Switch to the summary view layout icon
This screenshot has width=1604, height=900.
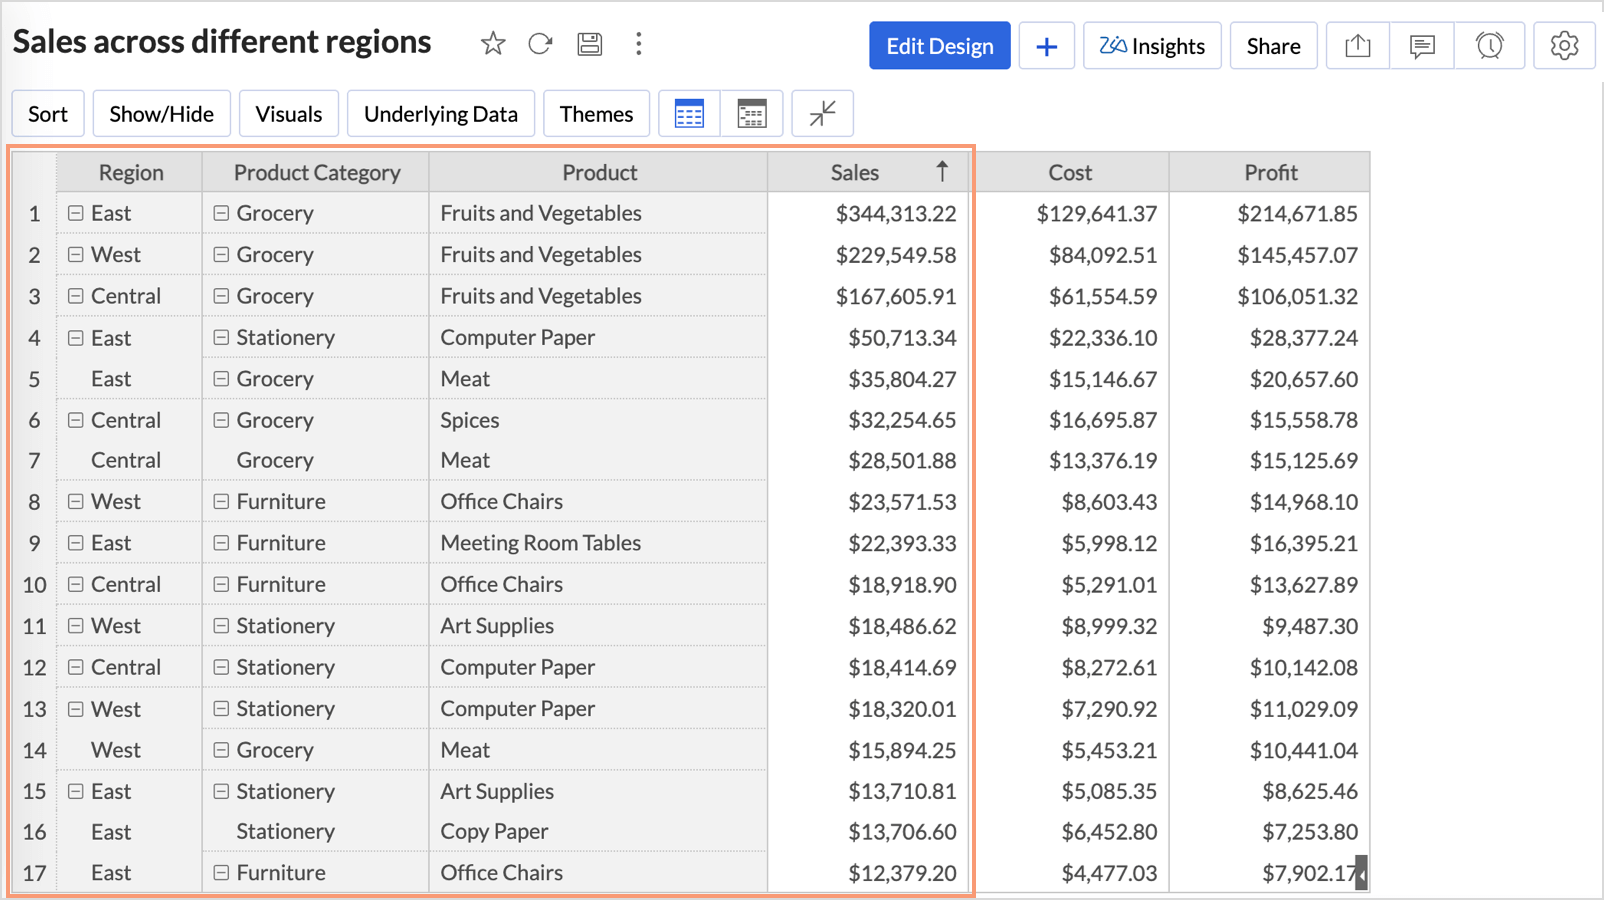[751, 114]
